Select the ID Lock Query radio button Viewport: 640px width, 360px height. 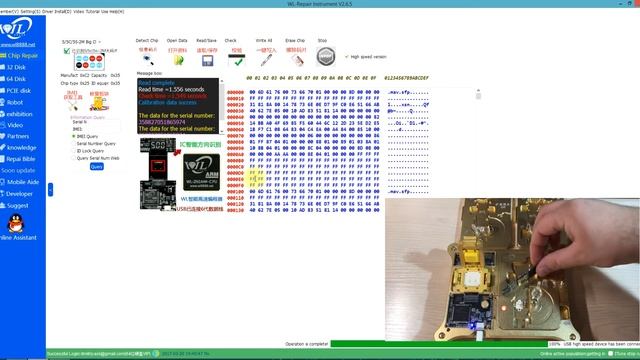tap(74, 151)
